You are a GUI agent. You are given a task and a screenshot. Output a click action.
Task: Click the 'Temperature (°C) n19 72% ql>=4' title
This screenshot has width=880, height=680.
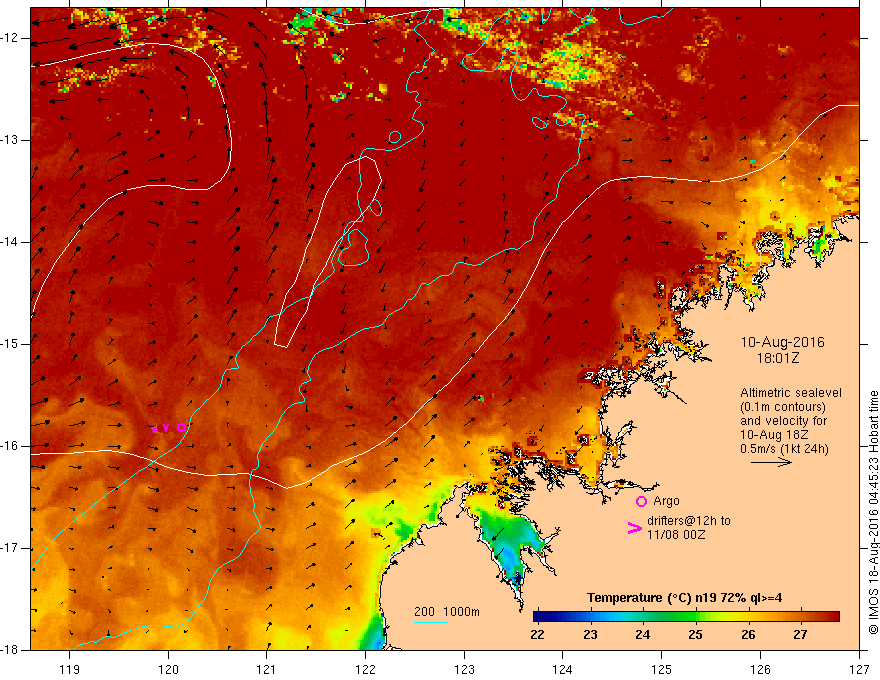(684, 598)
